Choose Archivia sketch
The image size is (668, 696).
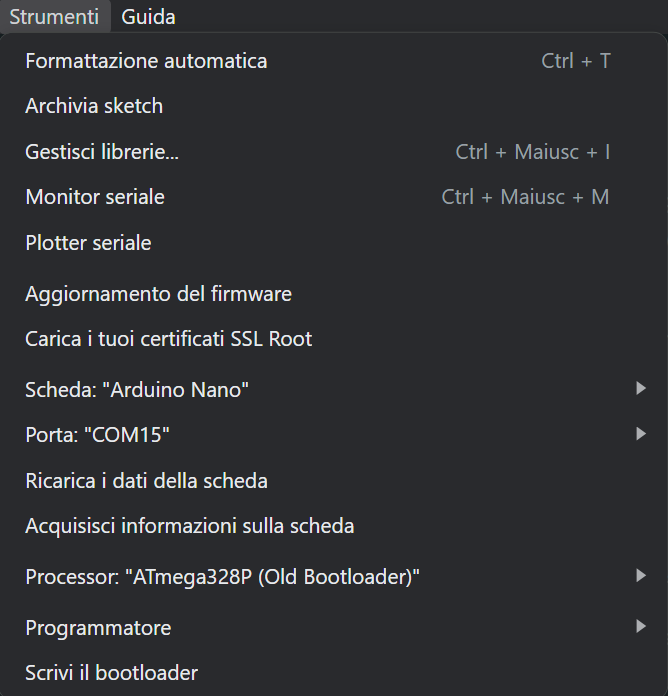tap(94, 106)
